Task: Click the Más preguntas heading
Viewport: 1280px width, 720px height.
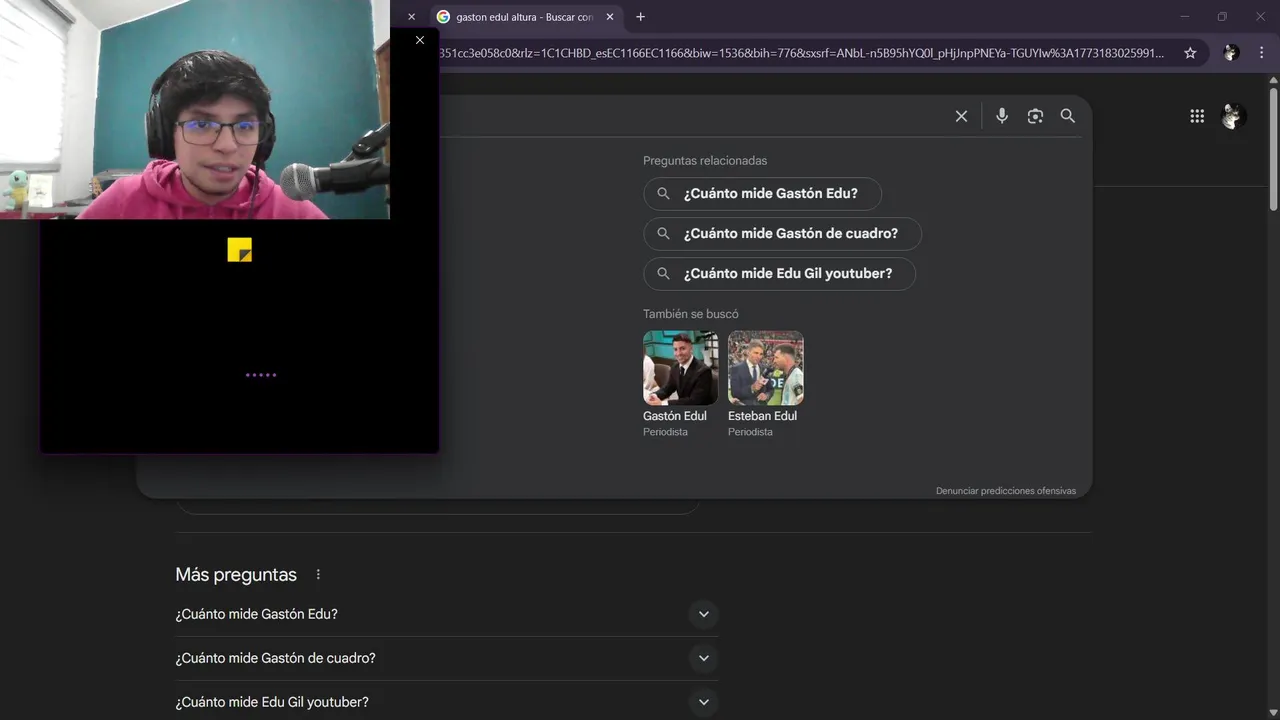Action: (236, 575)
